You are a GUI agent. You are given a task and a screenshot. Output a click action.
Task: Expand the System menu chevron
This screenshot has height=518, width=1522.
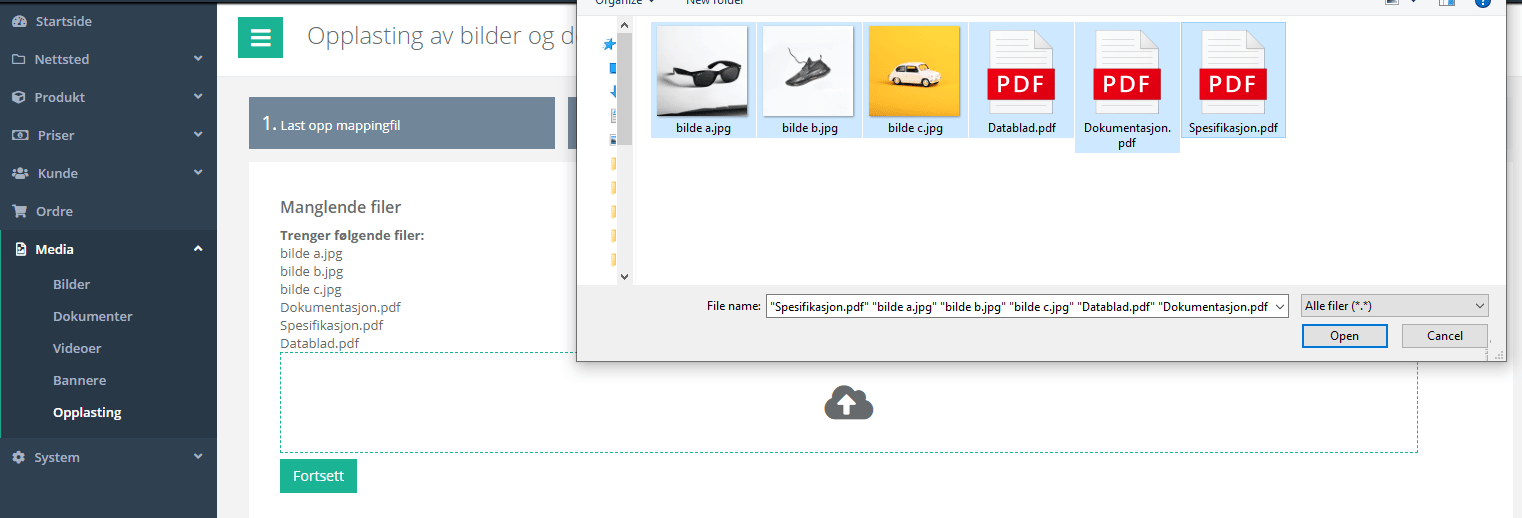[x=198, y=457]
